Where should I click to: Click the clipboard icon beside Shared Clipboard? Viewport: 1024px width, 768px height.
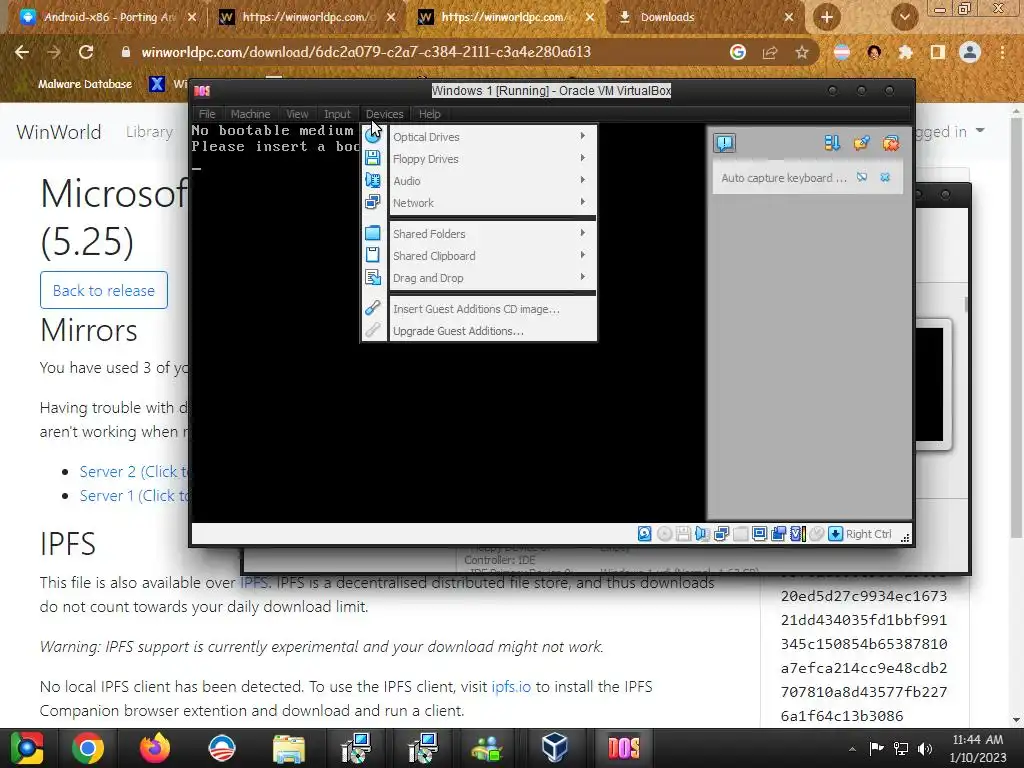373,255
